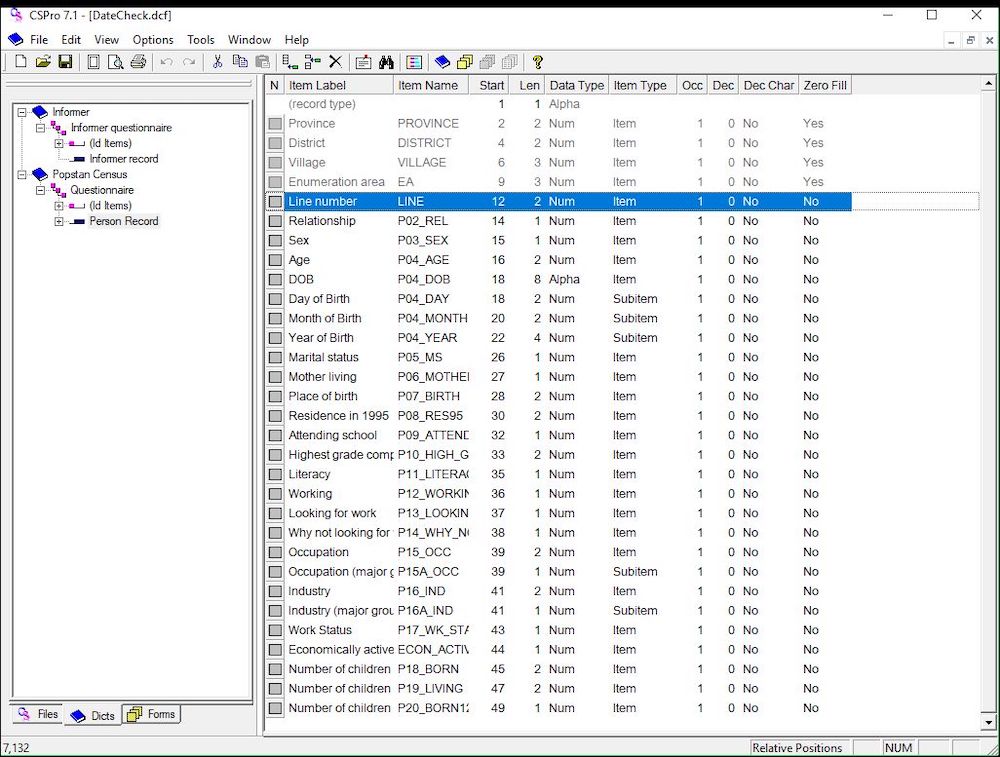Image resolution: width=1000 pixels, height=757 pixels.
Task: Expand (Id Items) under Informer questionnaire
Action: [x=59, y=143]
